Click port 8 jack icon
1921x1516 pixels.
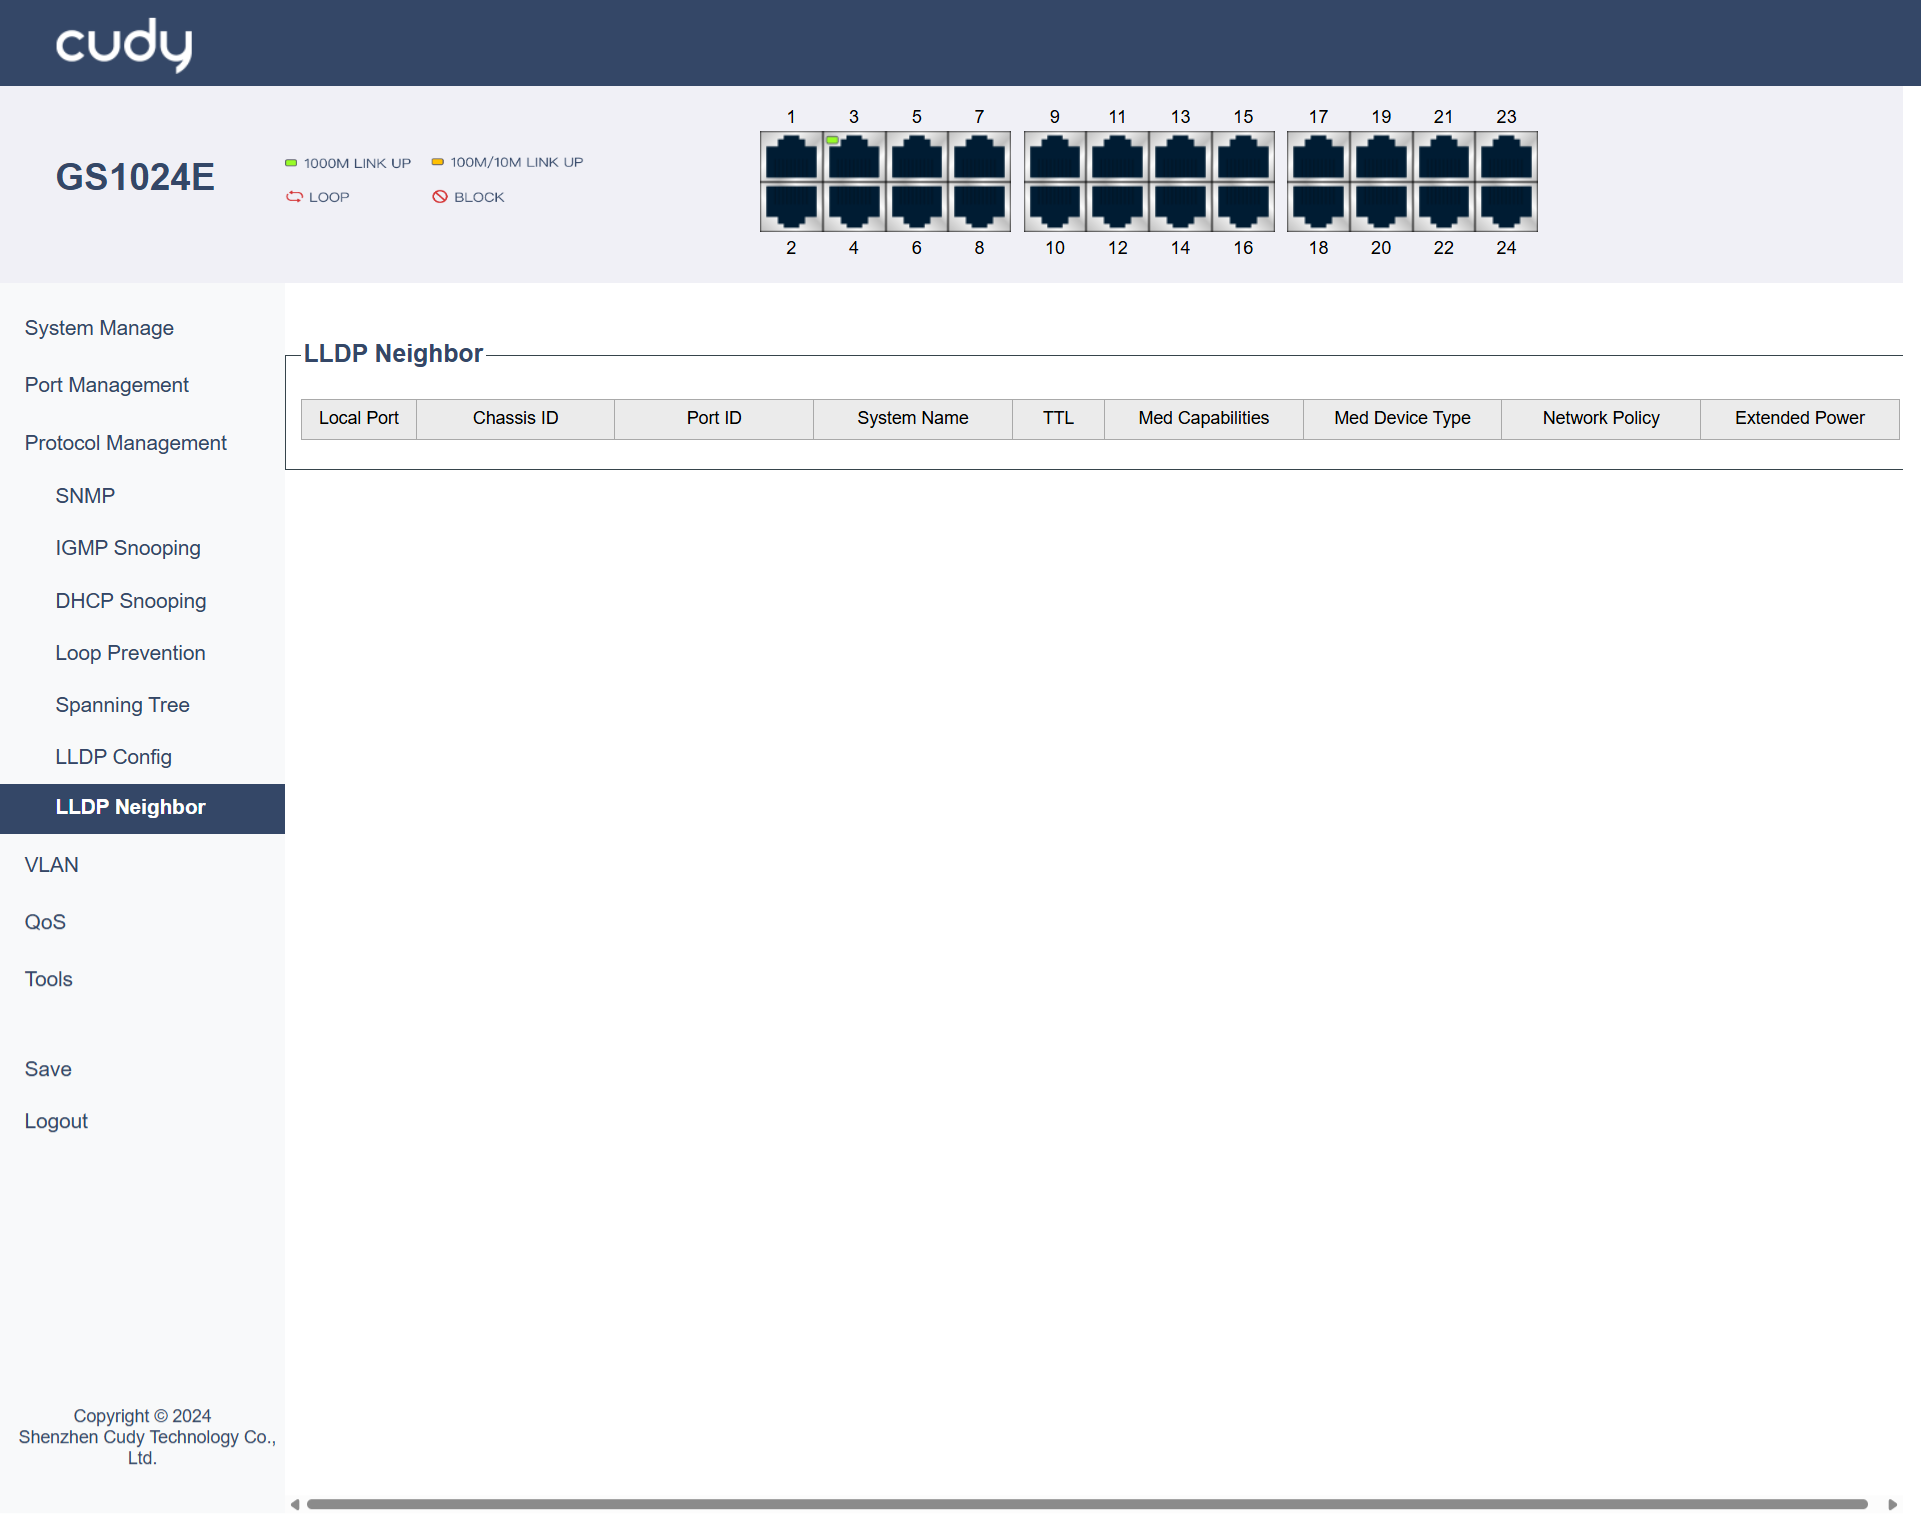click(979, 206)
